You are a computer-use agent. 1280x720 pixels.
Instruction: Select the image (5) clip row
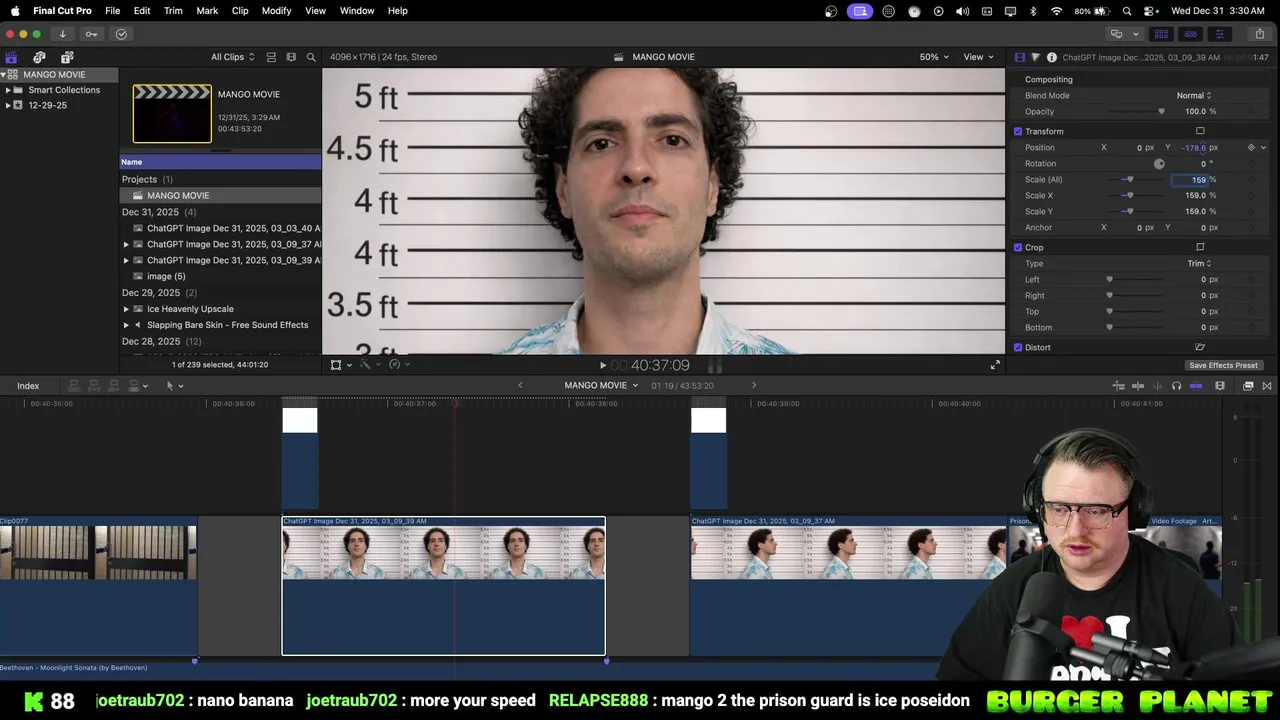[221, 276]
